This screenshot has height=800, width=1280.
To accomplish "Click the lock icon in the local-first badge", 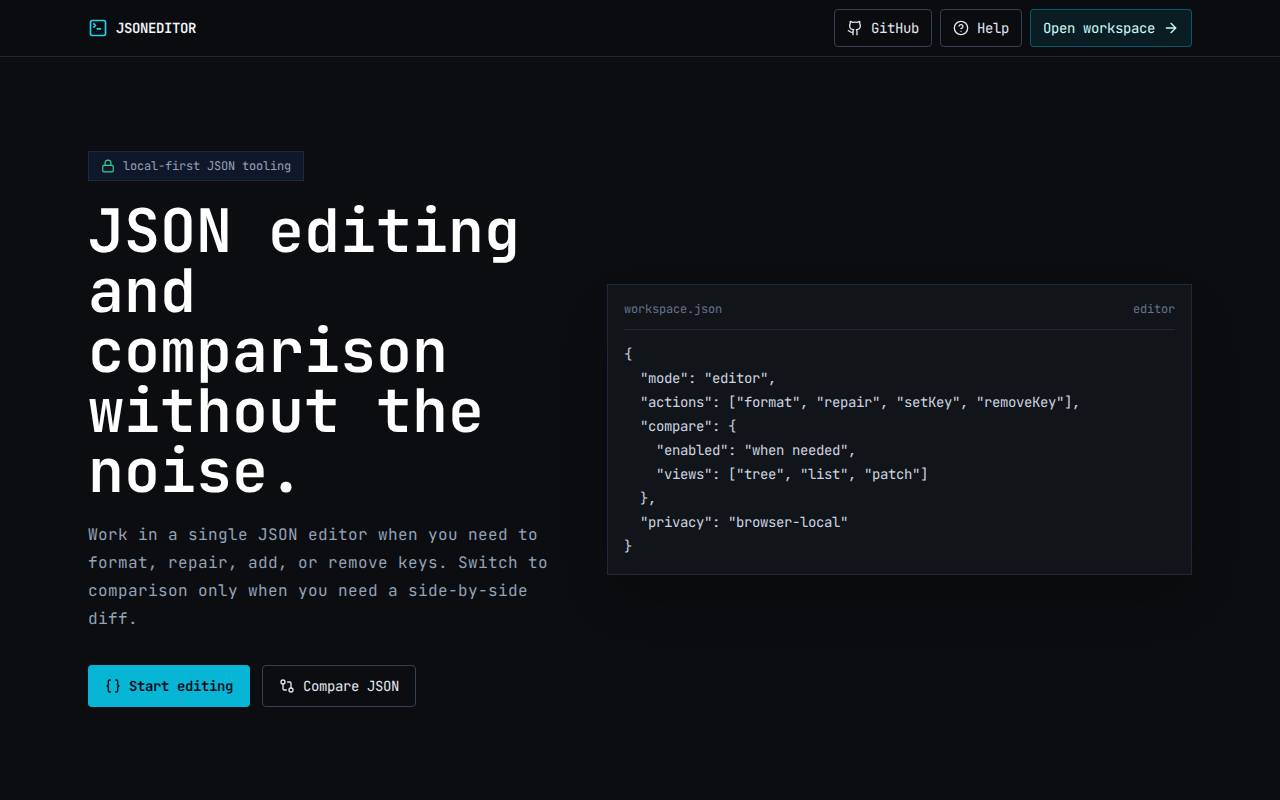I will [108, 166].
